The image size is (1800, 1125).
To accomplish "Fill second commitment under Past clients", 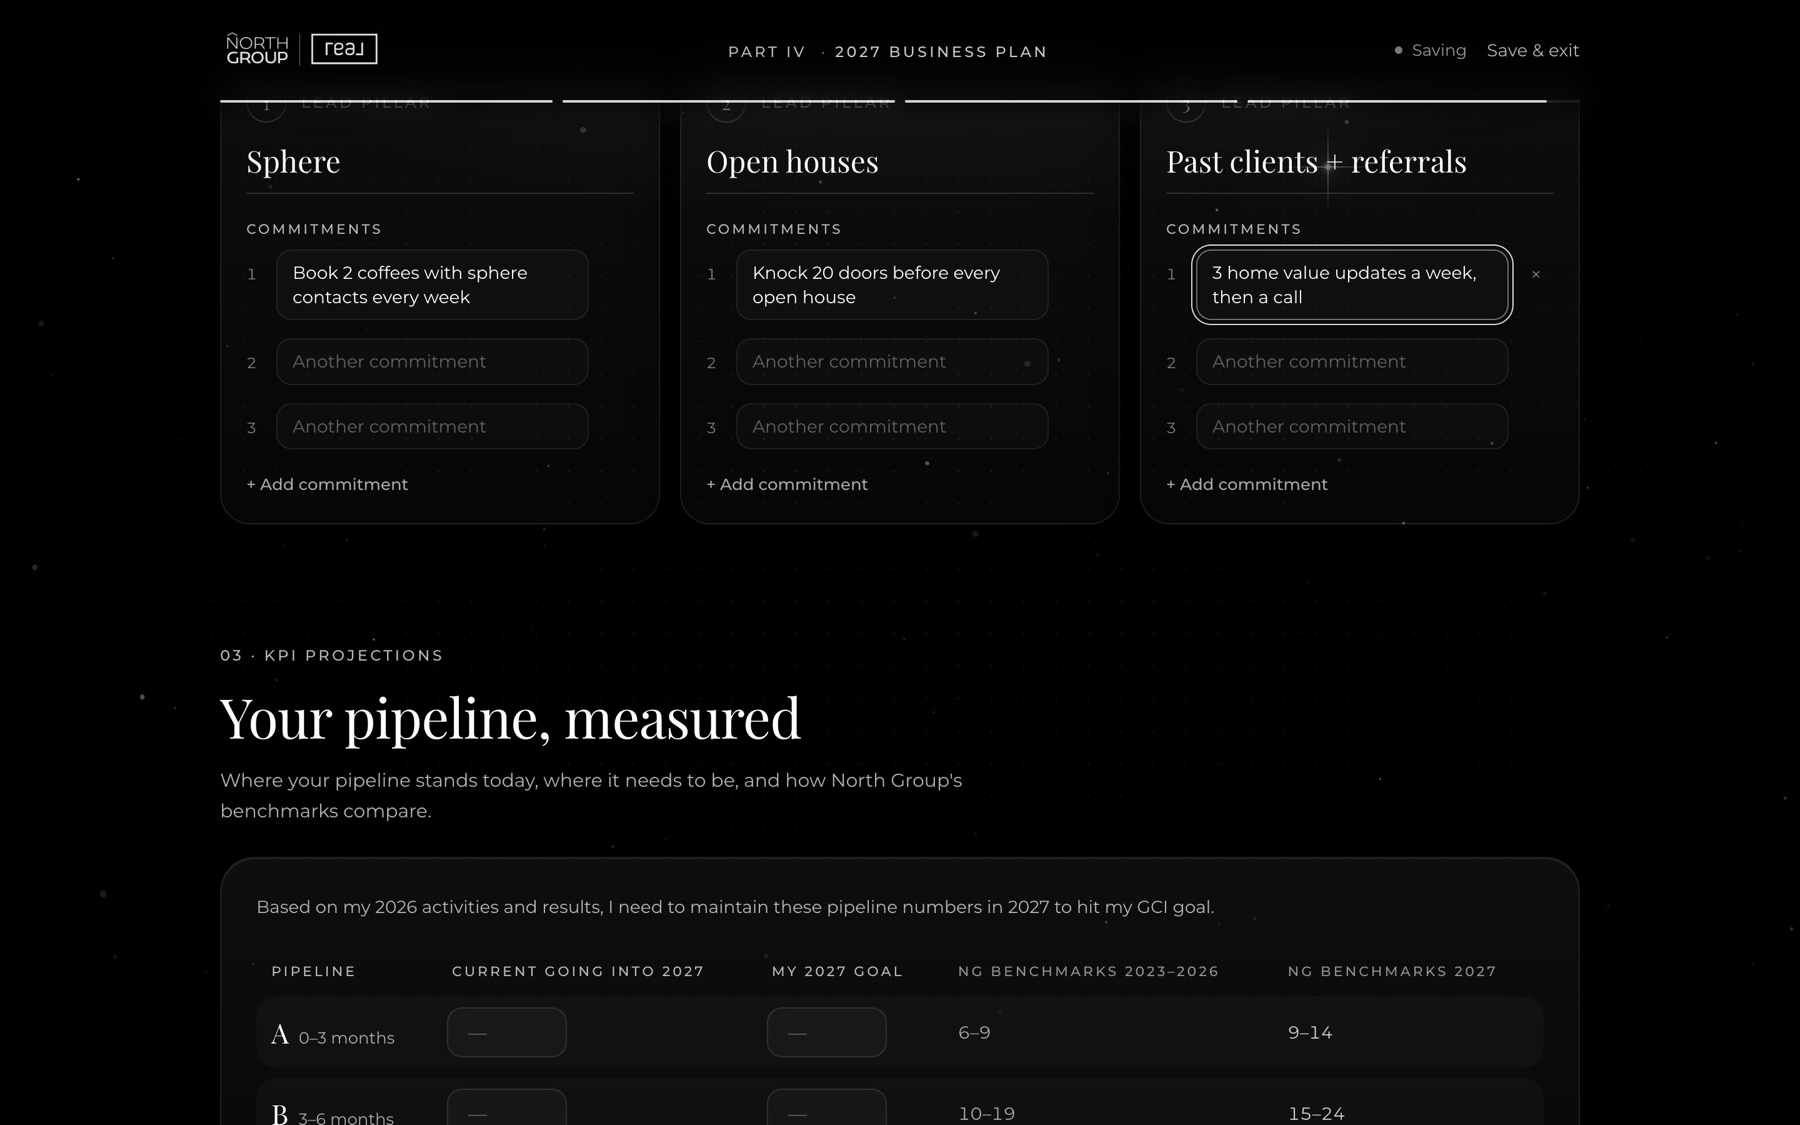I will 1352,361.
